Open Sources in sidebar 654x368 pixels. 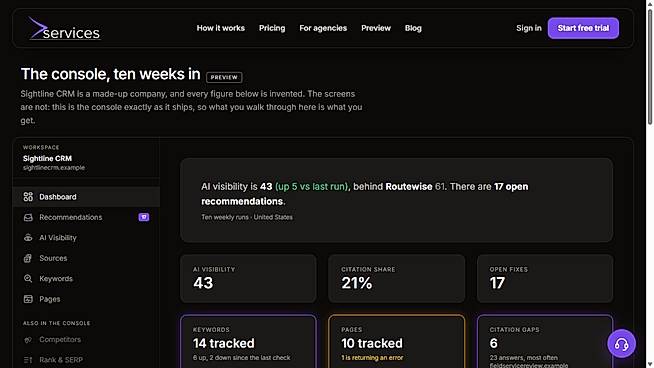point(86,258)
